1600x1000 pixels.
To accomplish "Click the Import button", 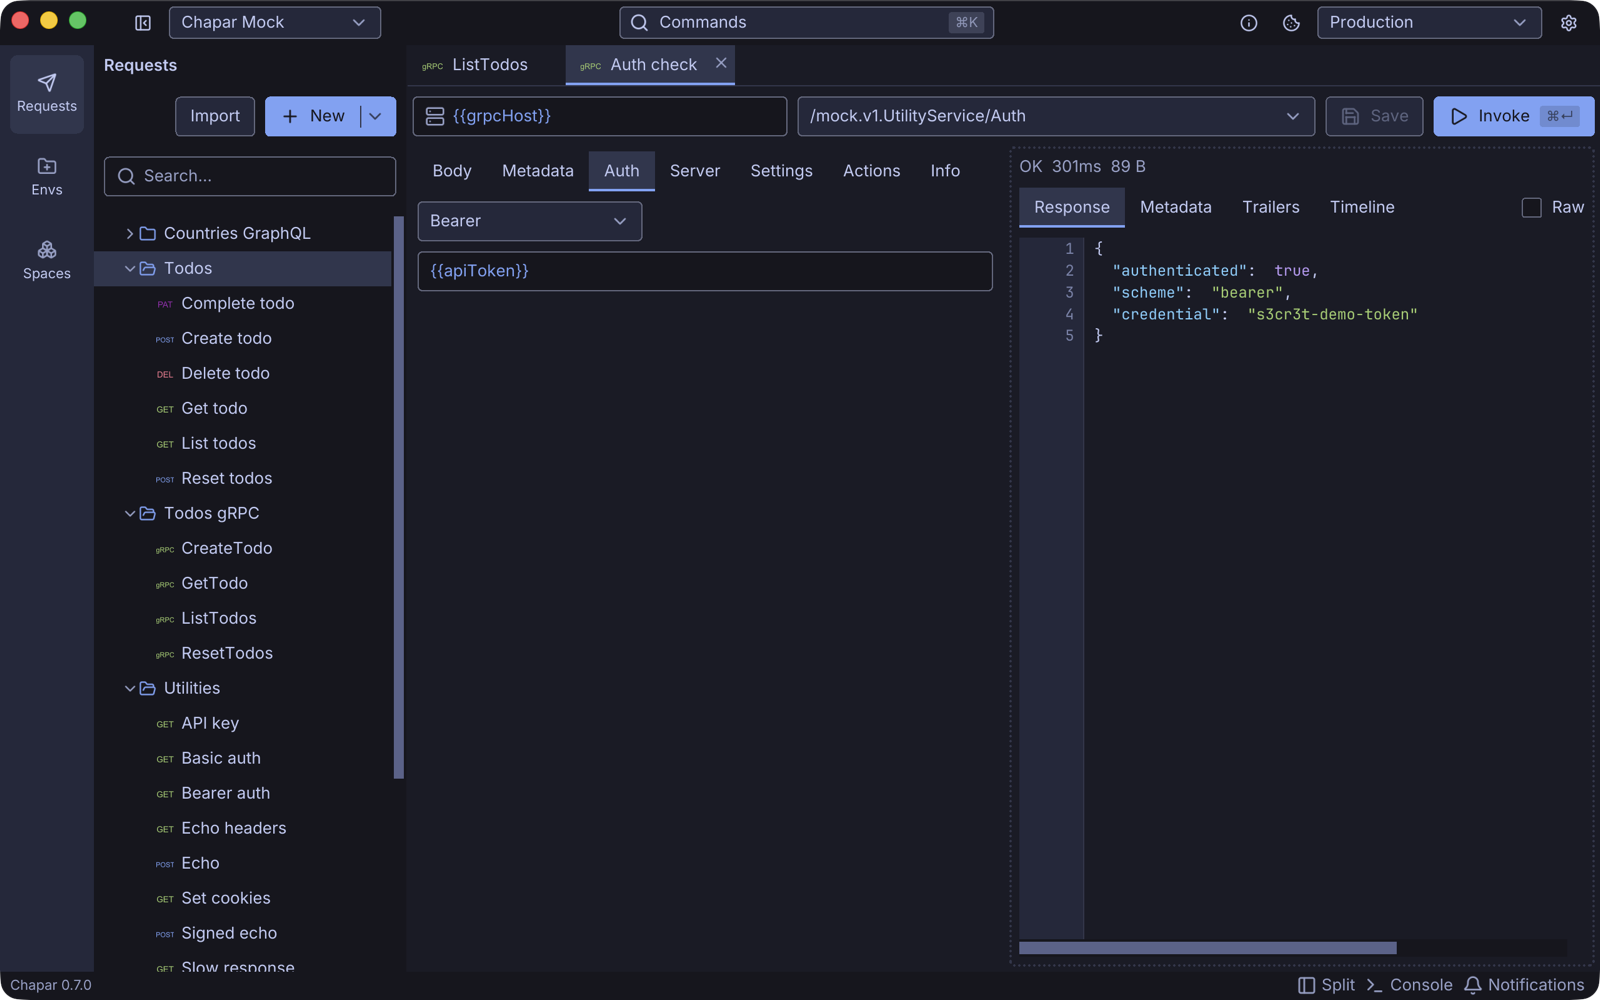I will tap(215, 116).
